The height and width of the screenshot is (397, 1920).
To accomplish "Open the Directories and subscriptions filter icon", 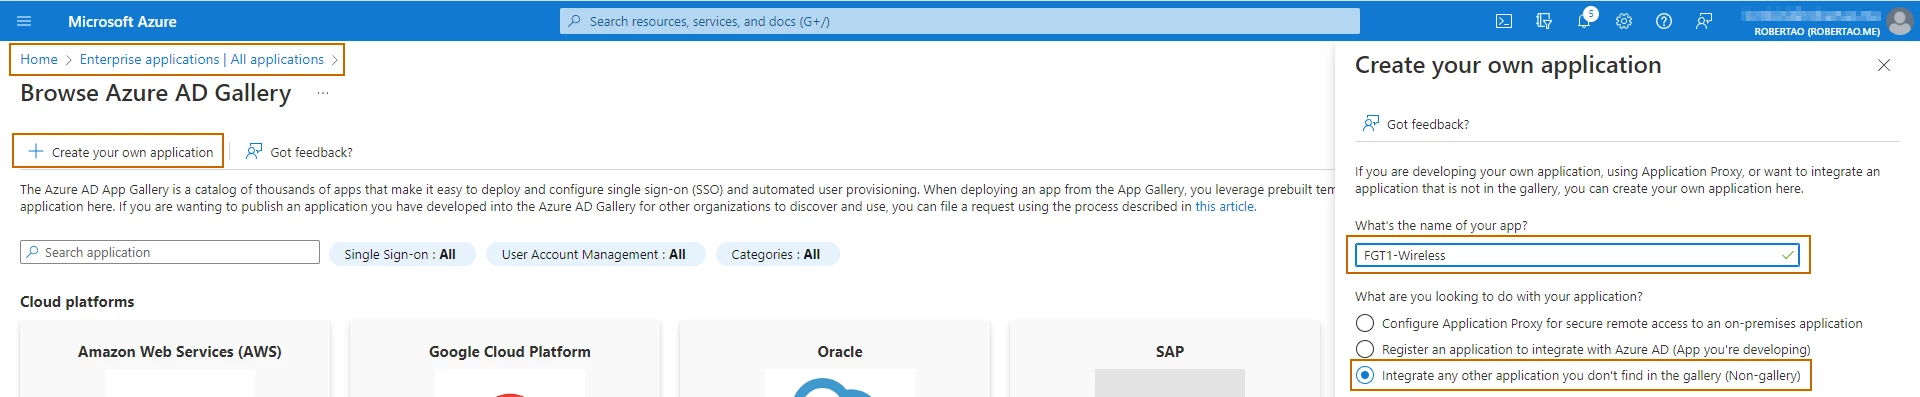I will 1544,21.
